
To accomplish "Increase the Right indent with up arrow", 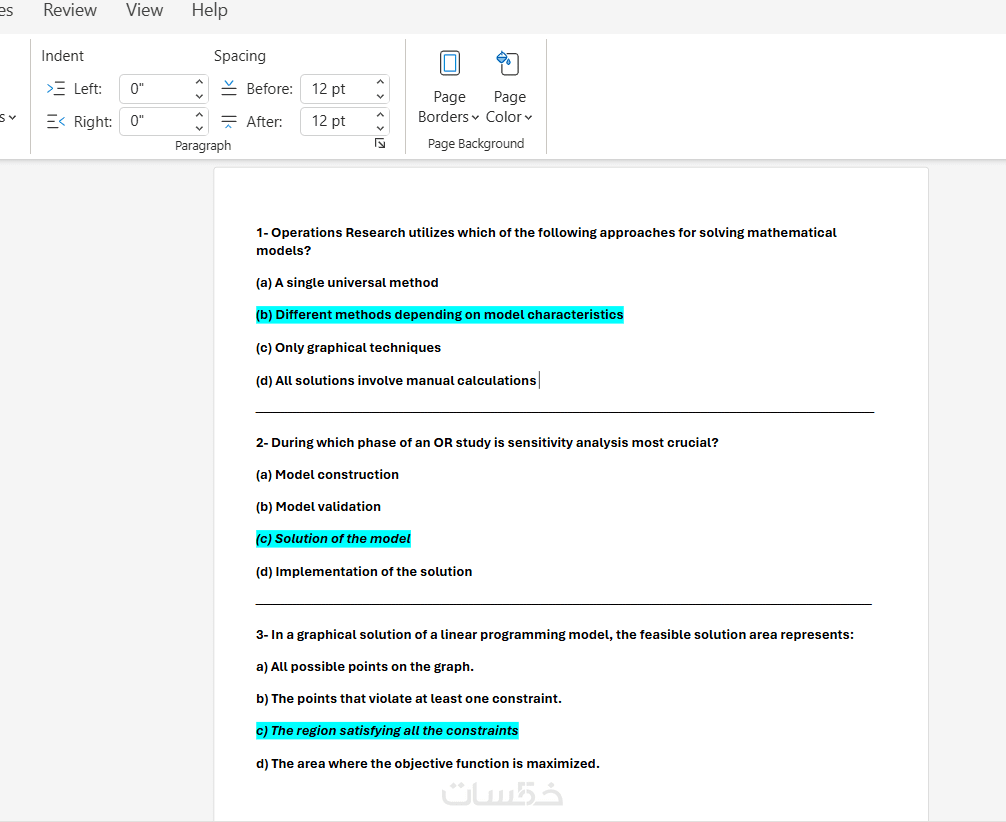I will coord(200,114).
